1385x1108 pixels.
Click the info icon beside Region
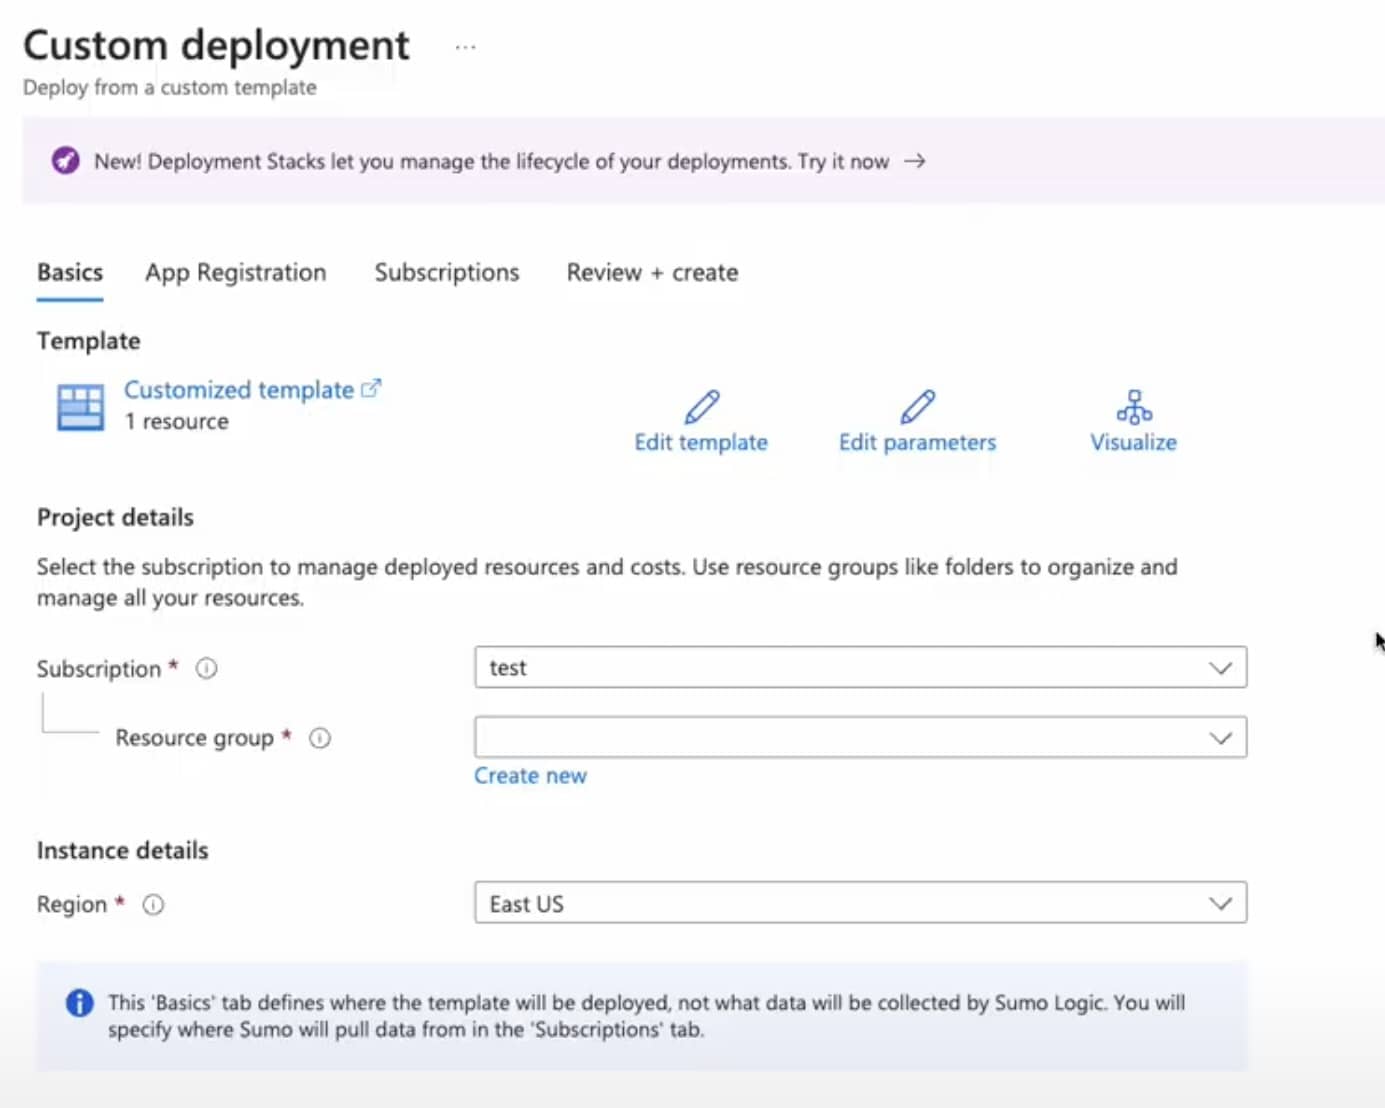(152, 905)
